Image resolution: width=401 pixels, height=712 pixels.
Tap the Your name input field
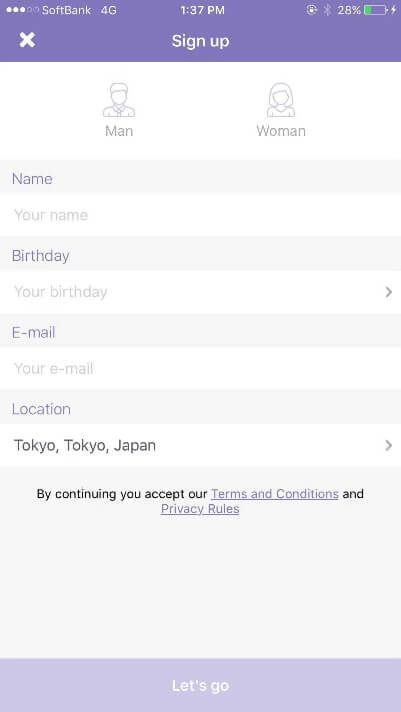pos(200,215)
